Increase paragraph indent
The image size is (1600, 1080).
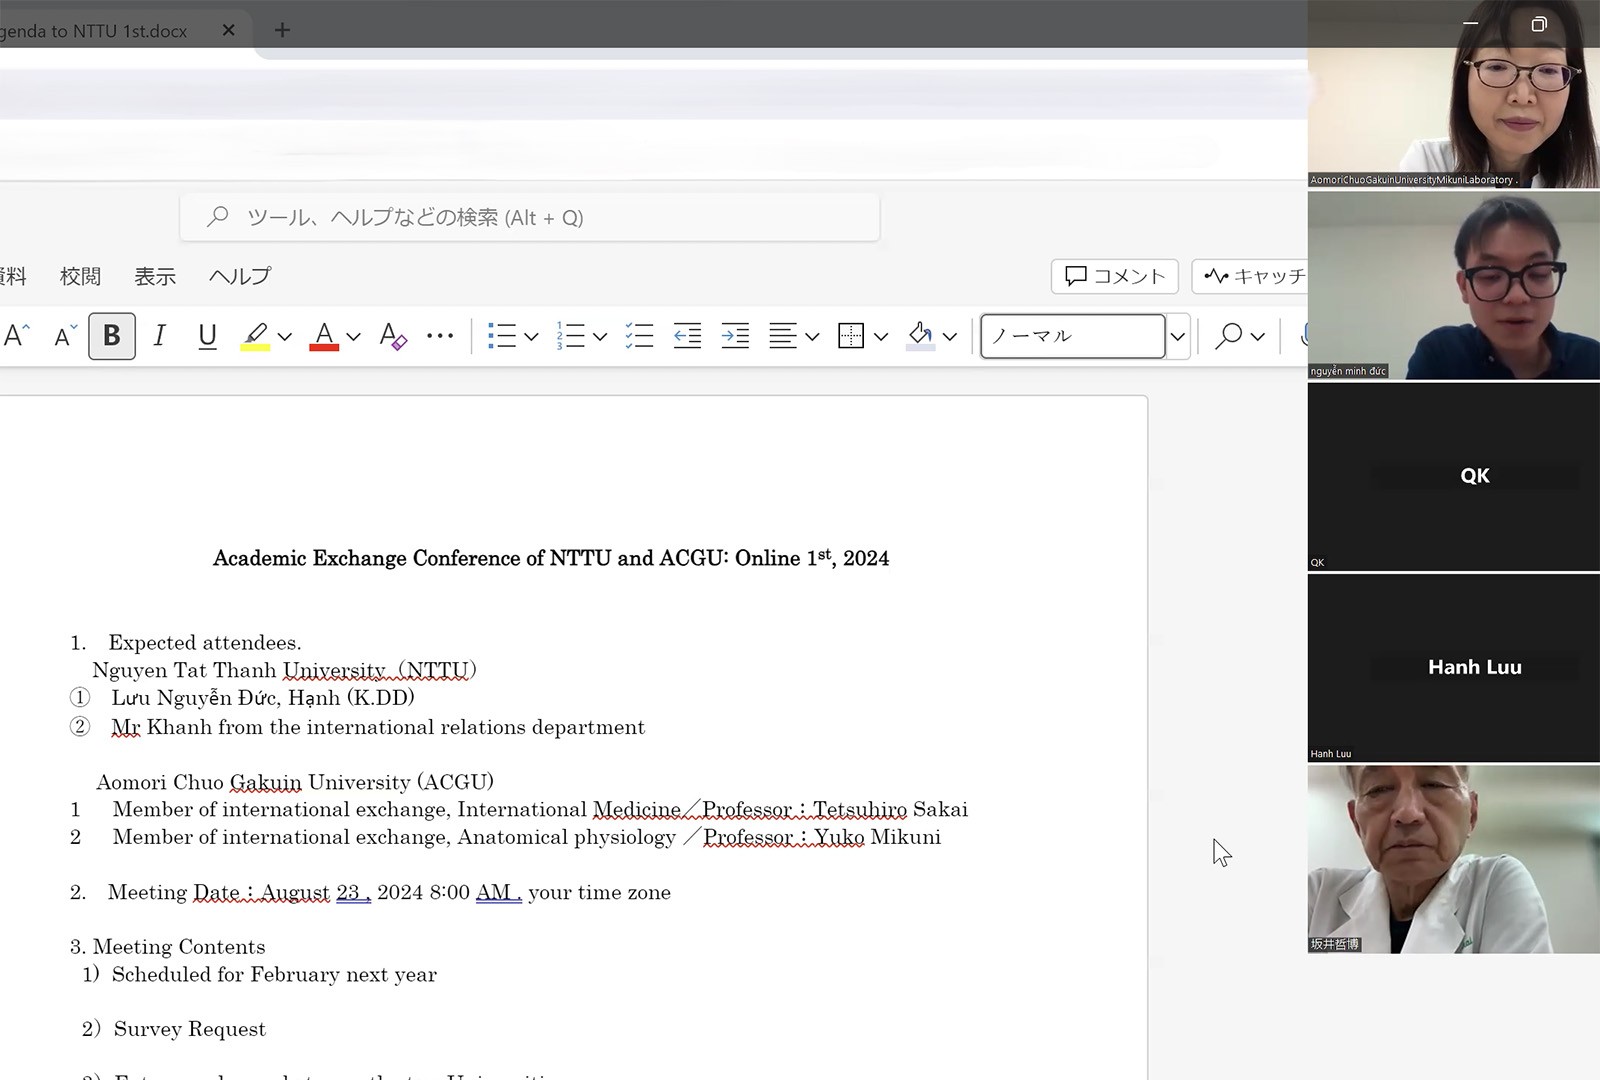735,336
